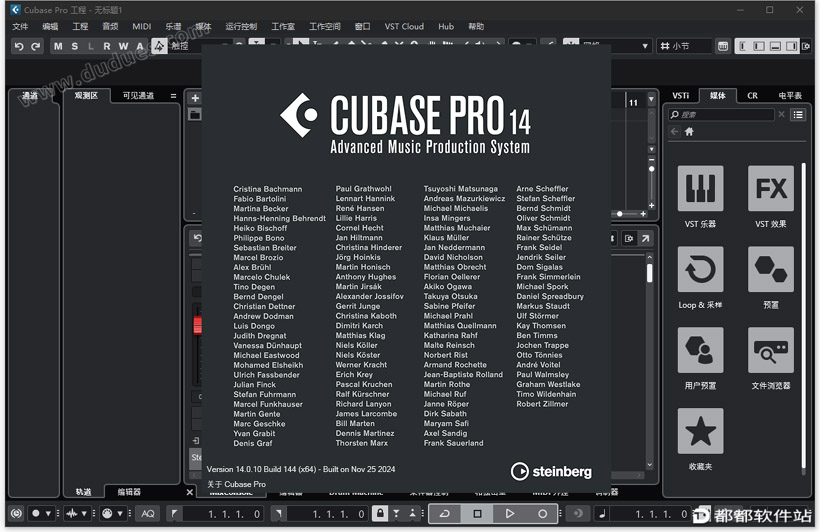Open the 触控 automation mode dropdown
Image resolution: width=820 pixels, height=532 pixels.
(x=187, y=46)
